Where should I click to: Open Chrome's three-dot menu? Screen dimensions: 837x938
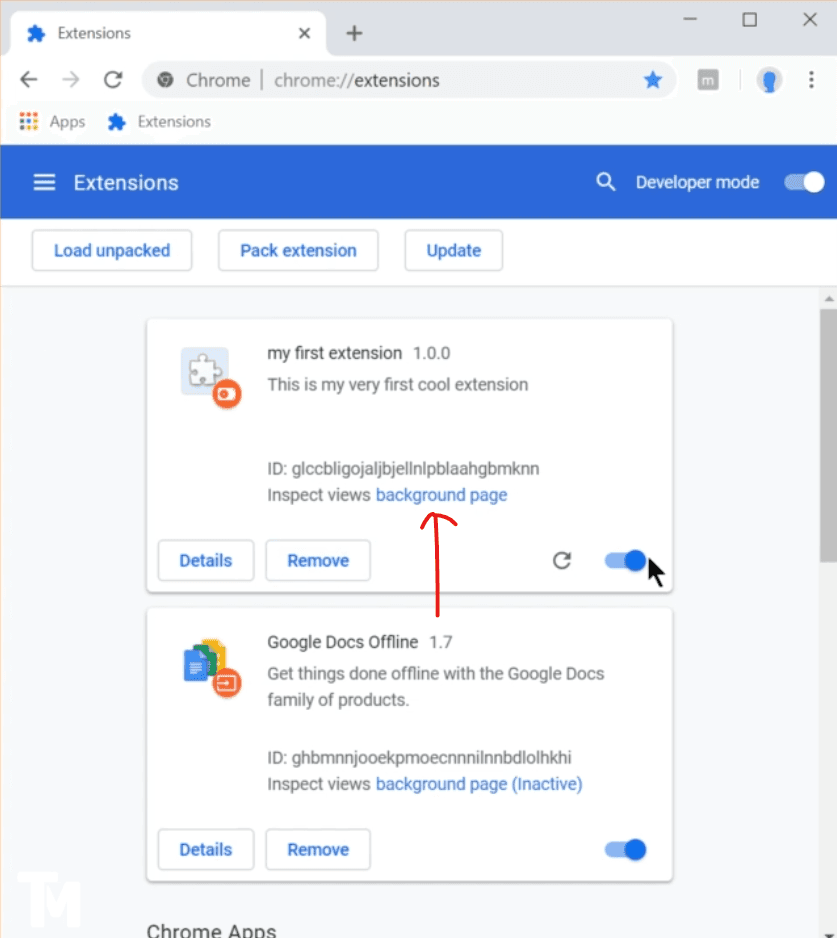coord(811,80)
